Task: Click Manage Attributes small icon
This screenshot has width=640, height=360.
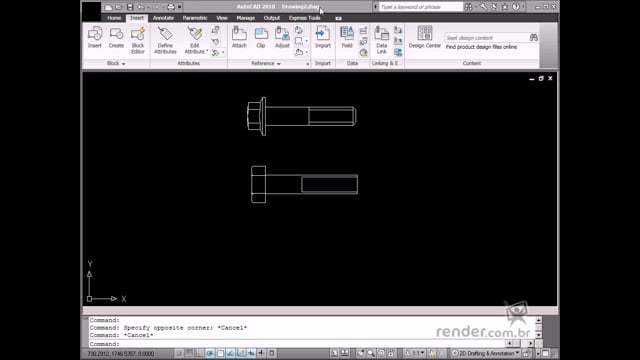Action: [x=216, y=30]
